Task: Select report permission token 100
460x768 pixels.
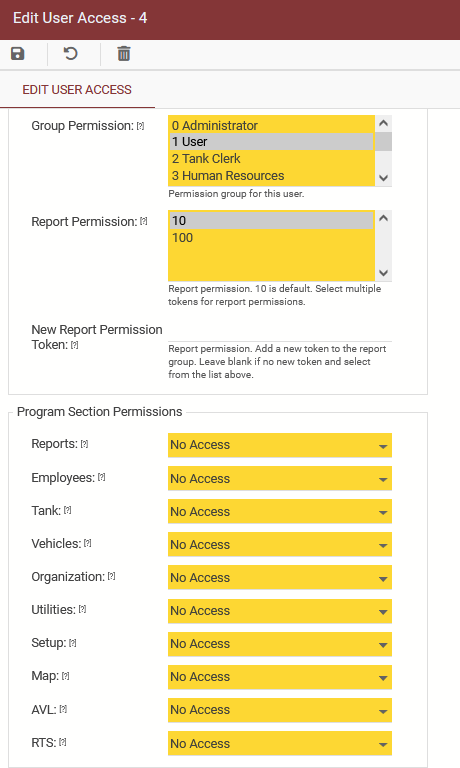Action: click(x=271, y=238)
